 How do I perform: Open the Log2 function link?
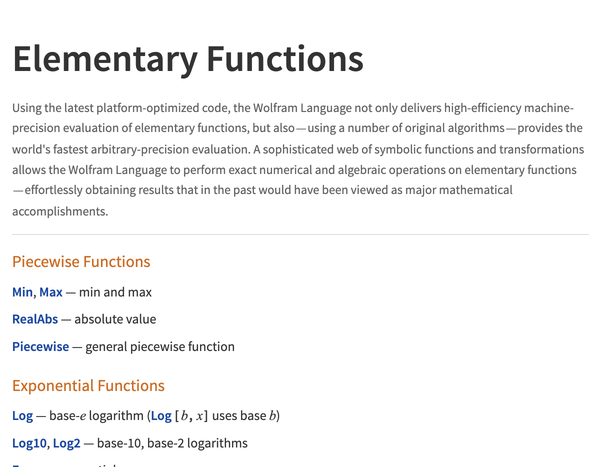pyautogui.click(x=64, y=443)
